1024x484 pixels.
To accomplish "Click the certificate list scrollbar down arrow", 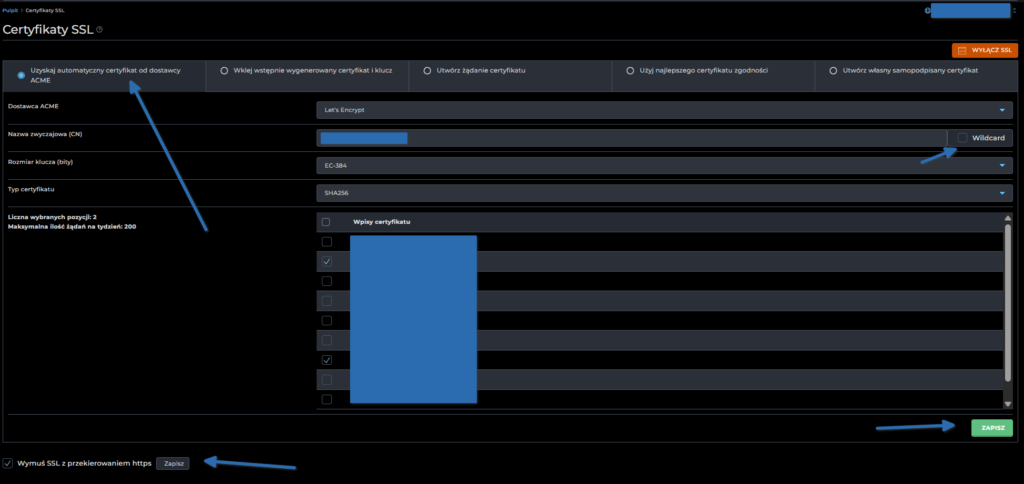I will [1007, 404].
